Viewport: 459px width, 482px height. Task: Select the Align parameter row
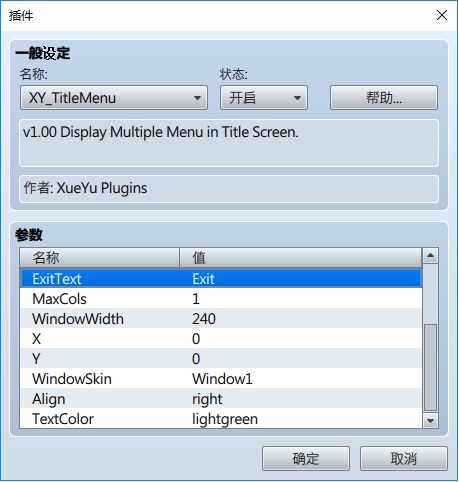(x=221, y=399)
